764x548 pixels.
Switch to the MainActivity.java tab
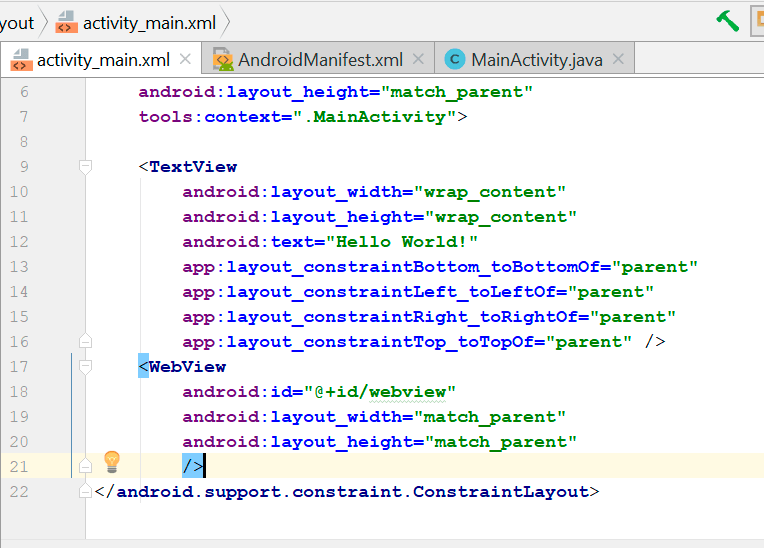[534, 58]
